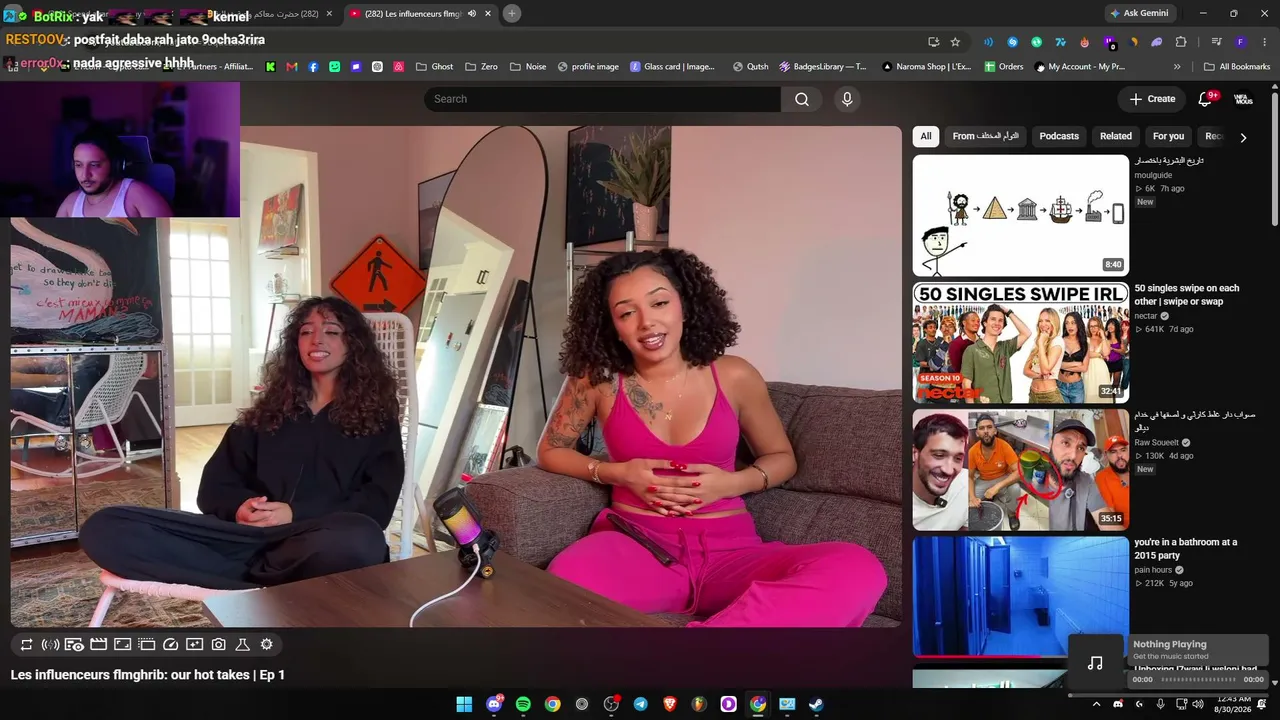Bookmark this page with the star icon

coord(955,42)
